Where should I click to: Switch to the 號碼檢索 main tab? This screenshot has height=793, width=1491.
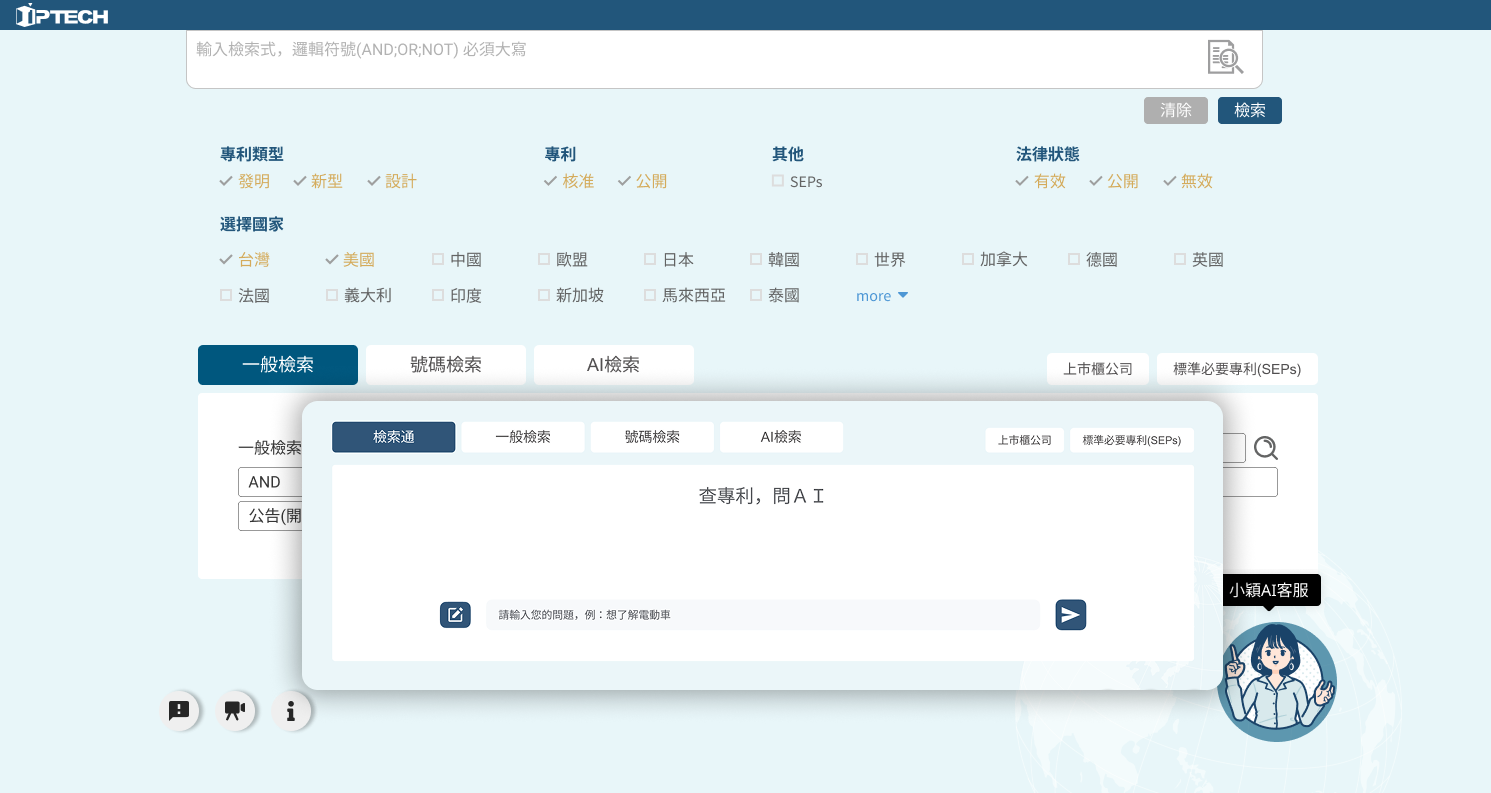coord(446,365)
